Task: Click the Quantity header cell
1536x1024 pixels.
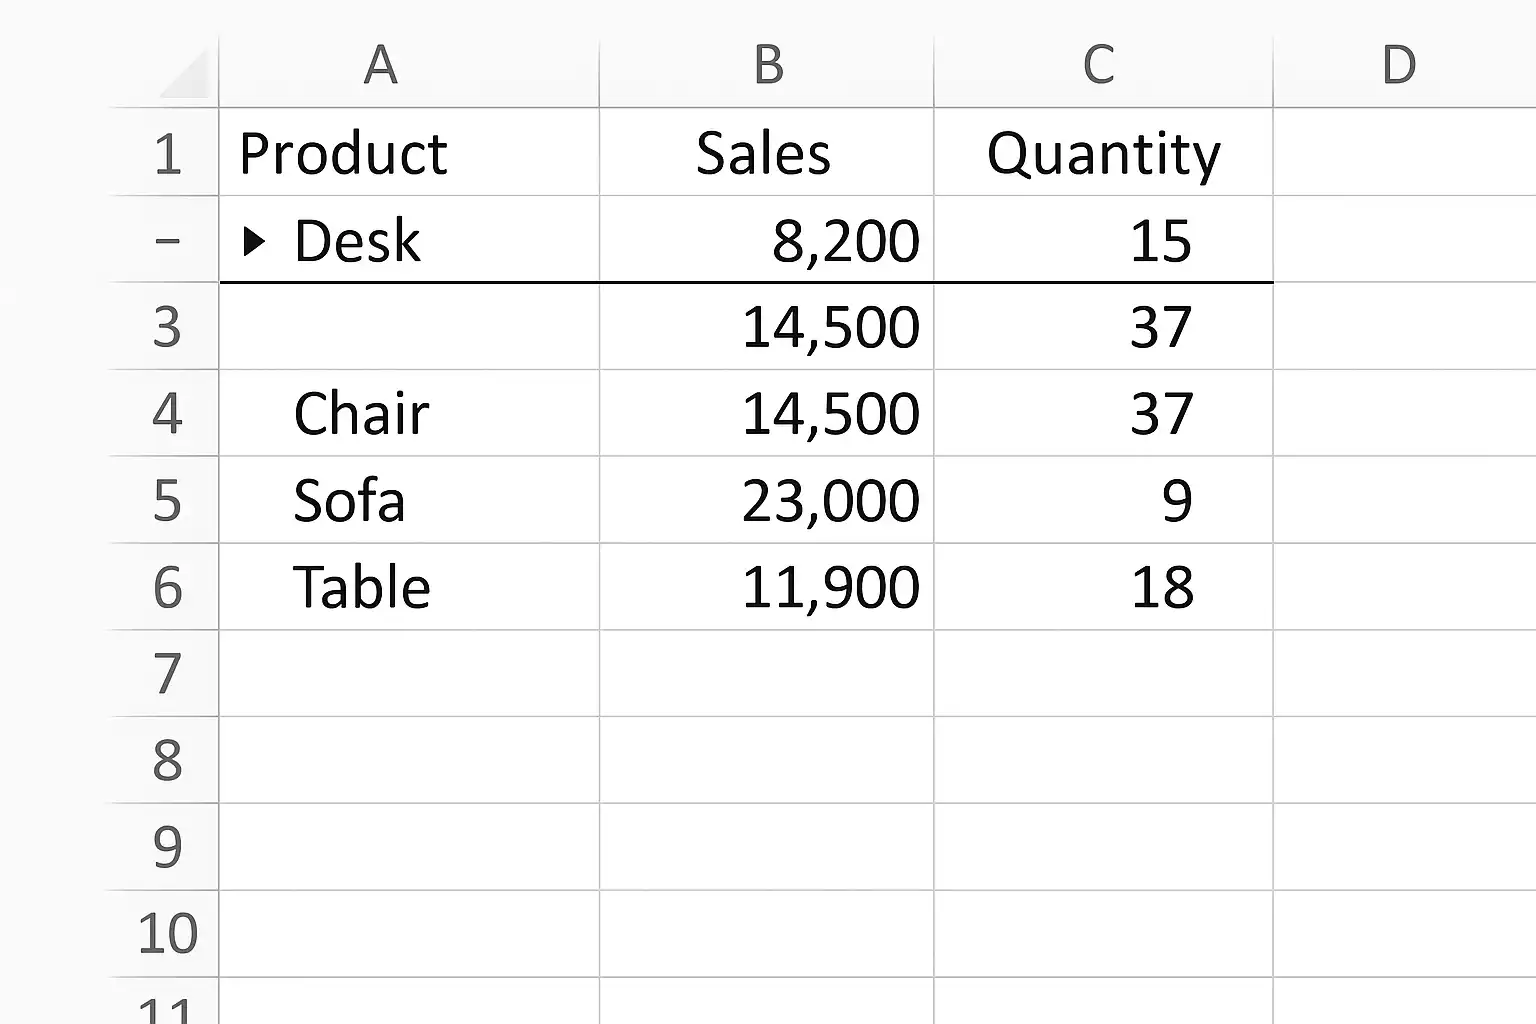Action: click(x=1103, y=154)
